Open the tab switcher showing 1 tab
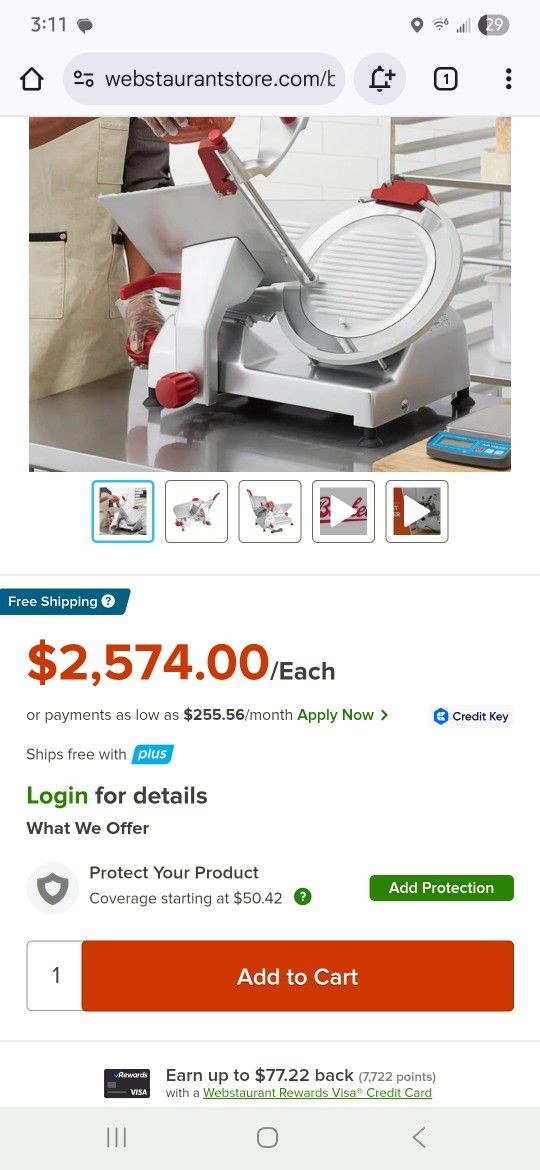This screenshot has width=540, height=1170. [445, 79]
